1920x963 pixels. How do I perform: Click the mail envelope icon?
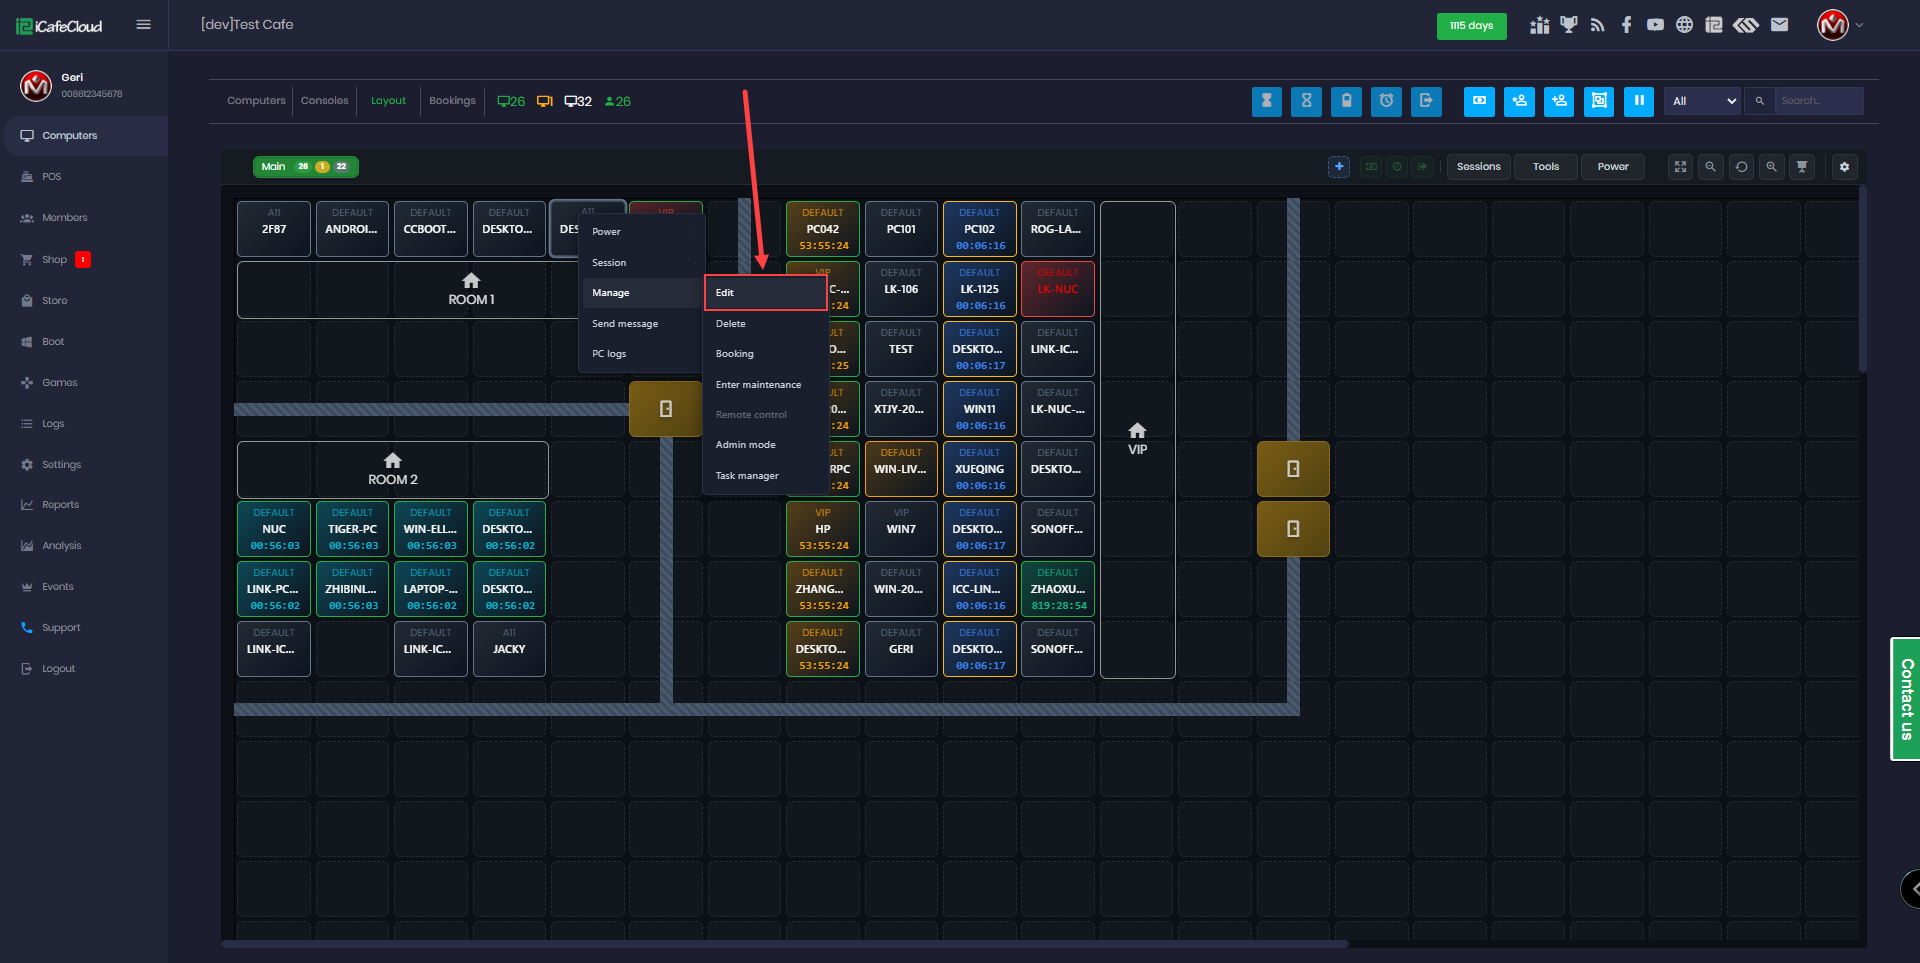tap(1779, 25)
